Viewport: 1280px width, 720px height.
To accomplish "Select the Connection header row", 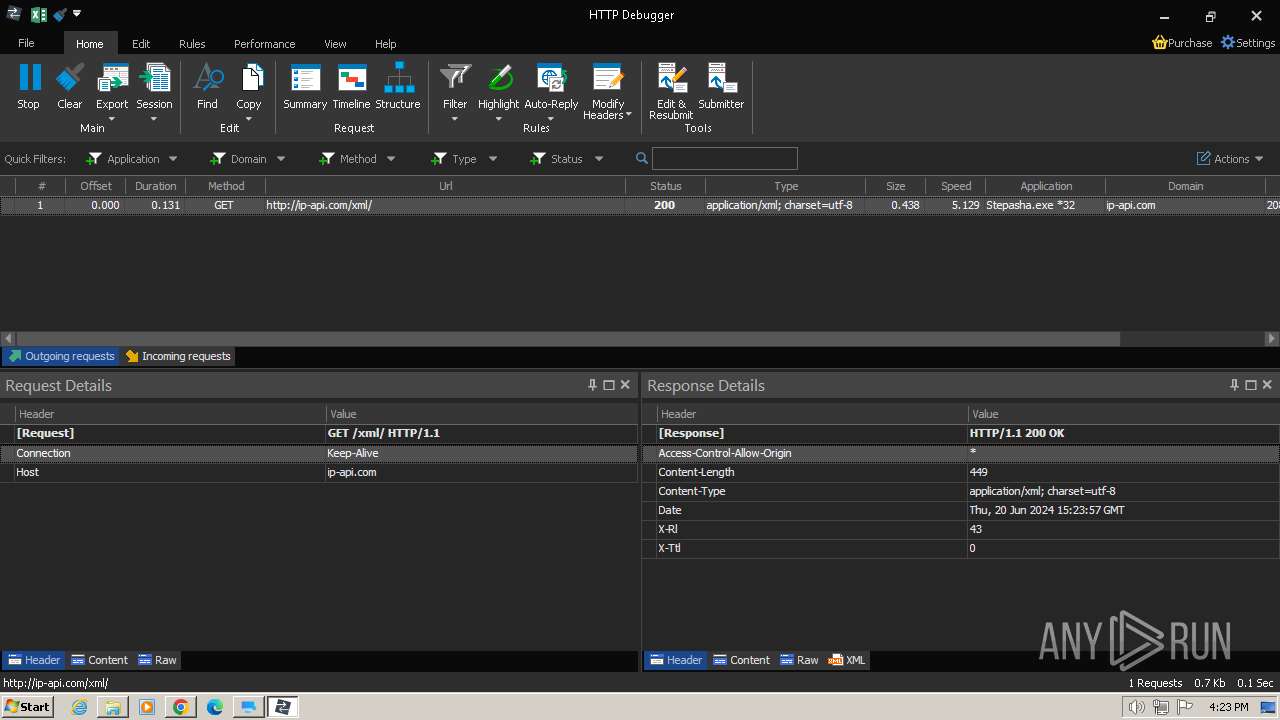I will pos(319,453).
